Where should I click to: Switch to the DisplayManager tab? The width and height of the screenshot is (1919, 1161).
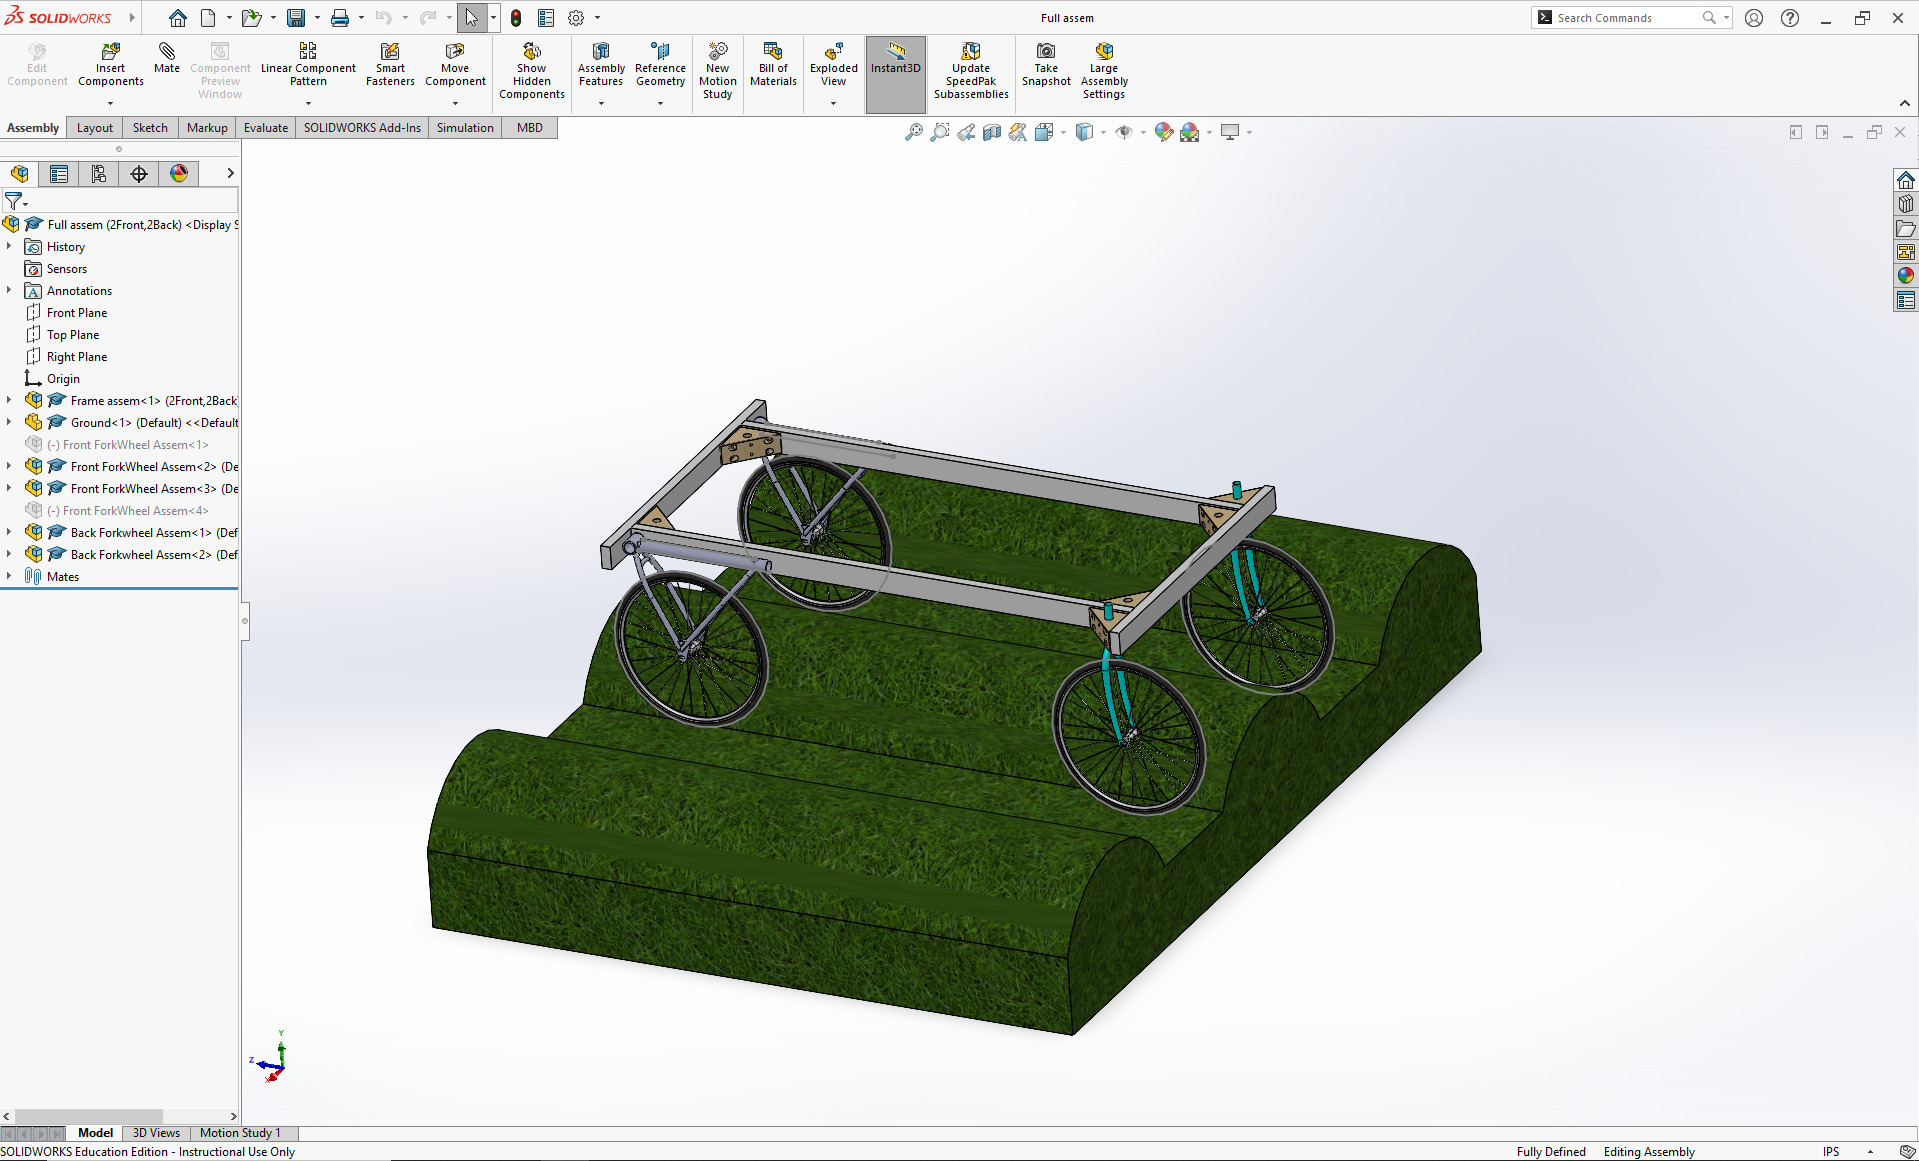click(178, 173)
